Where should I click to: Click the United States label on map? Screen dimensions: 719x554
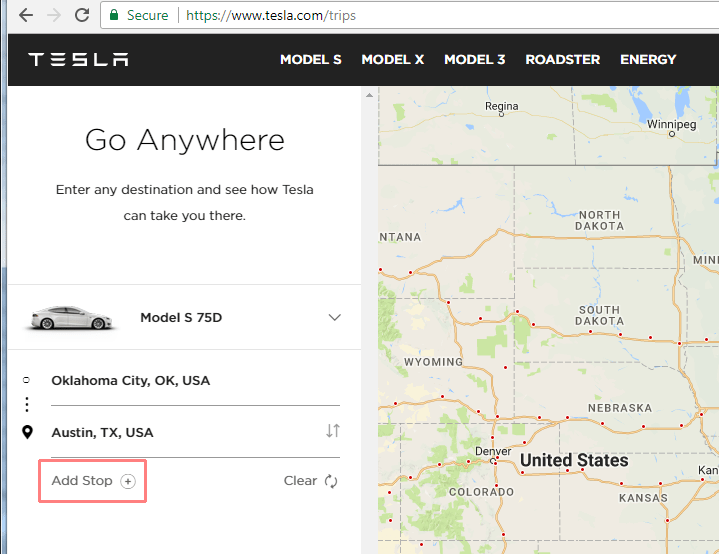pos(574,460)
